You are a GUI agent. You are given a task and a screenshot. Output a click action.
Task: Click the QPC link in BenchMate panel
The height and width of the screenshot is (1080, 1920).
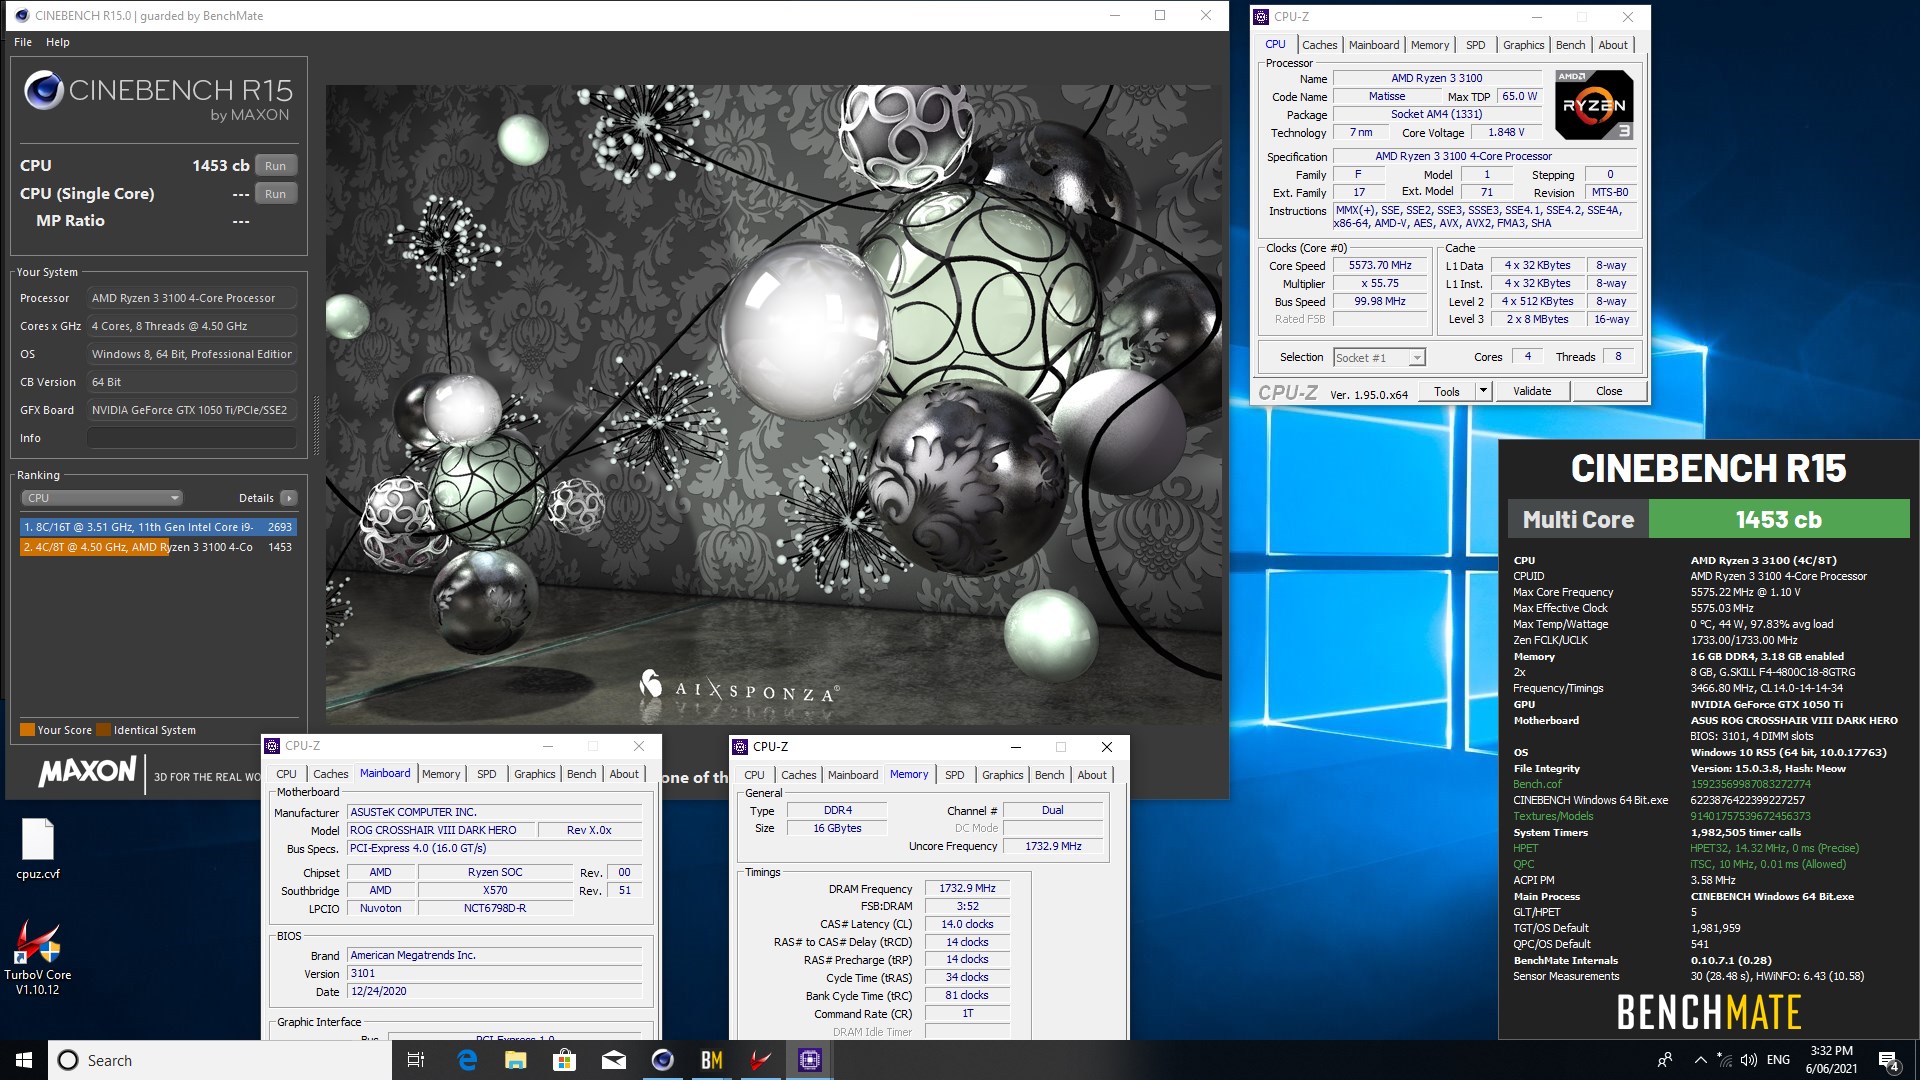[1523, 864]
